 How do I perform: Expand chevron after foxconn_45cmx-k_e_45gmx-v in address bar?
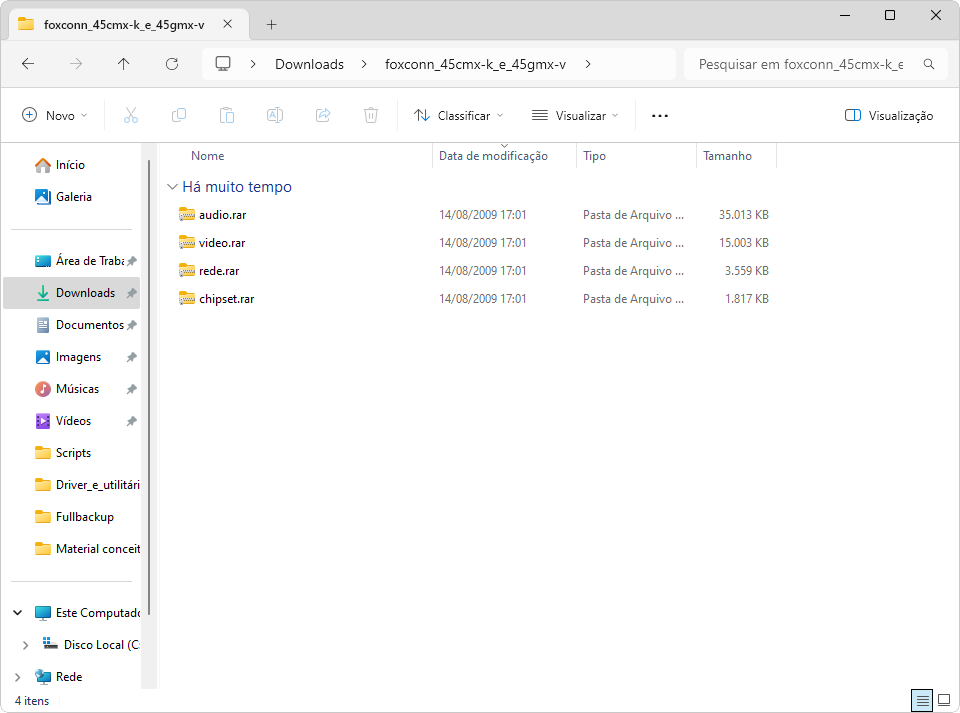click(588, 64)
